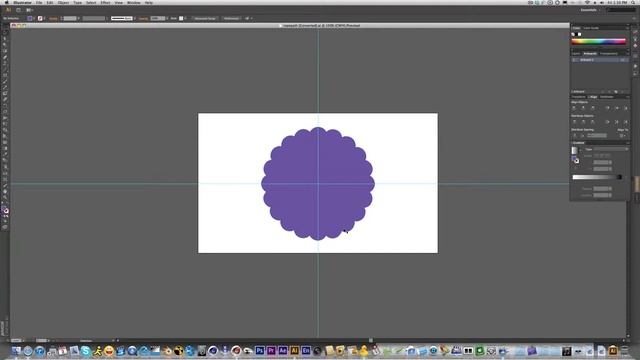The image size is (640, 360).
Task: Click the vertical distribute space icon
Action: point(575,136)
